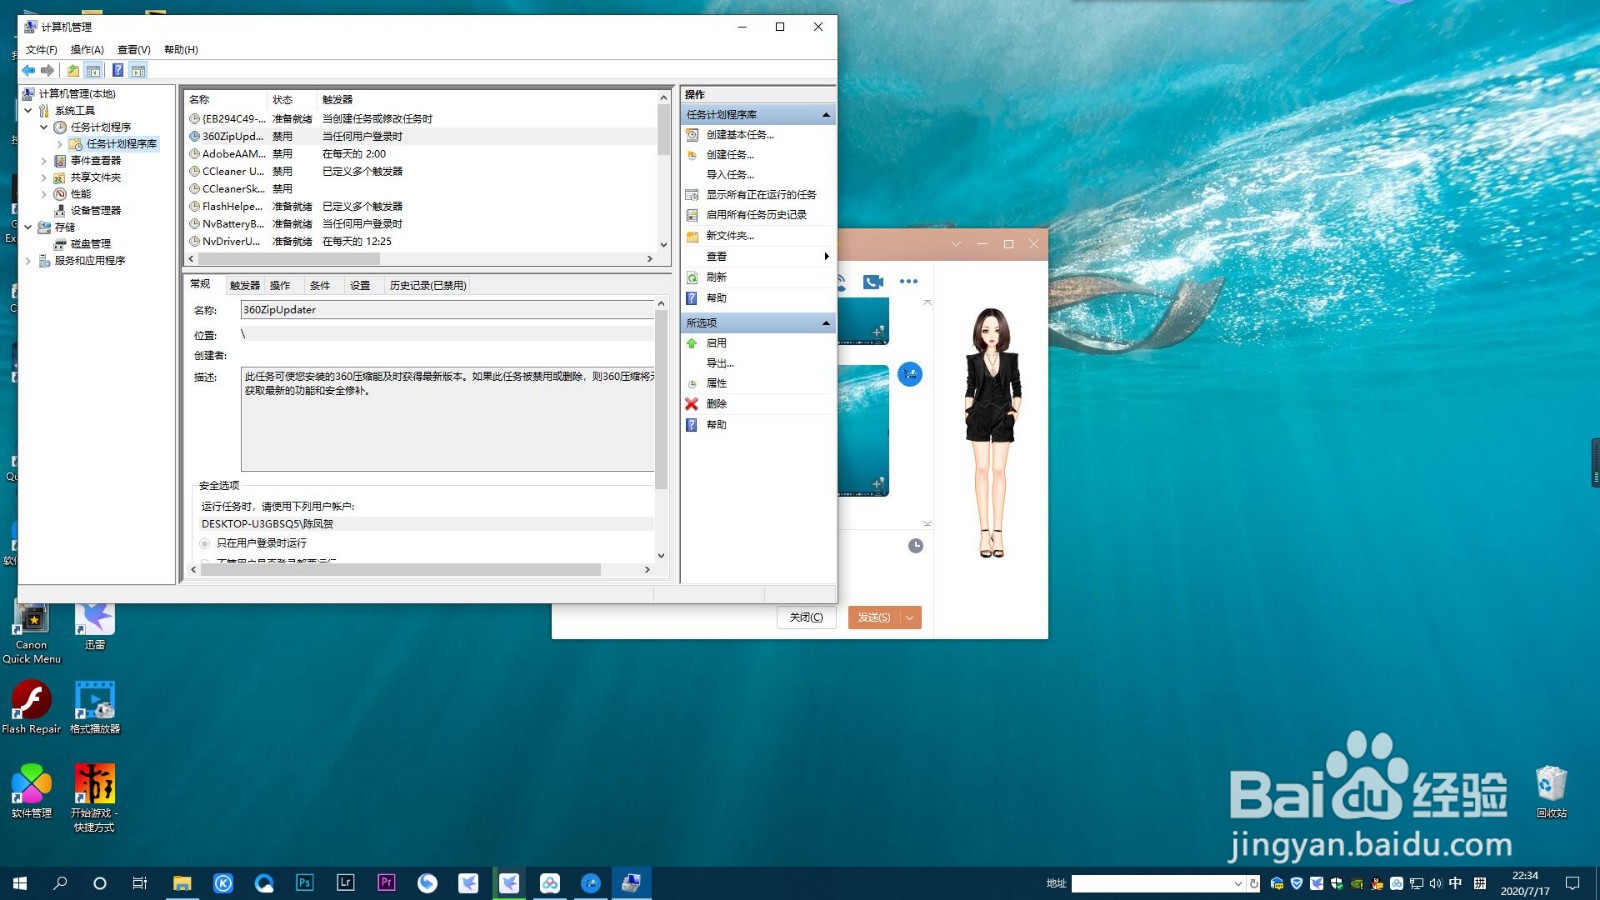The image size is (1600, 900).
Task: Click the enable task history (启用所有任务历史记录) icon
Action: tap(692, 215)
